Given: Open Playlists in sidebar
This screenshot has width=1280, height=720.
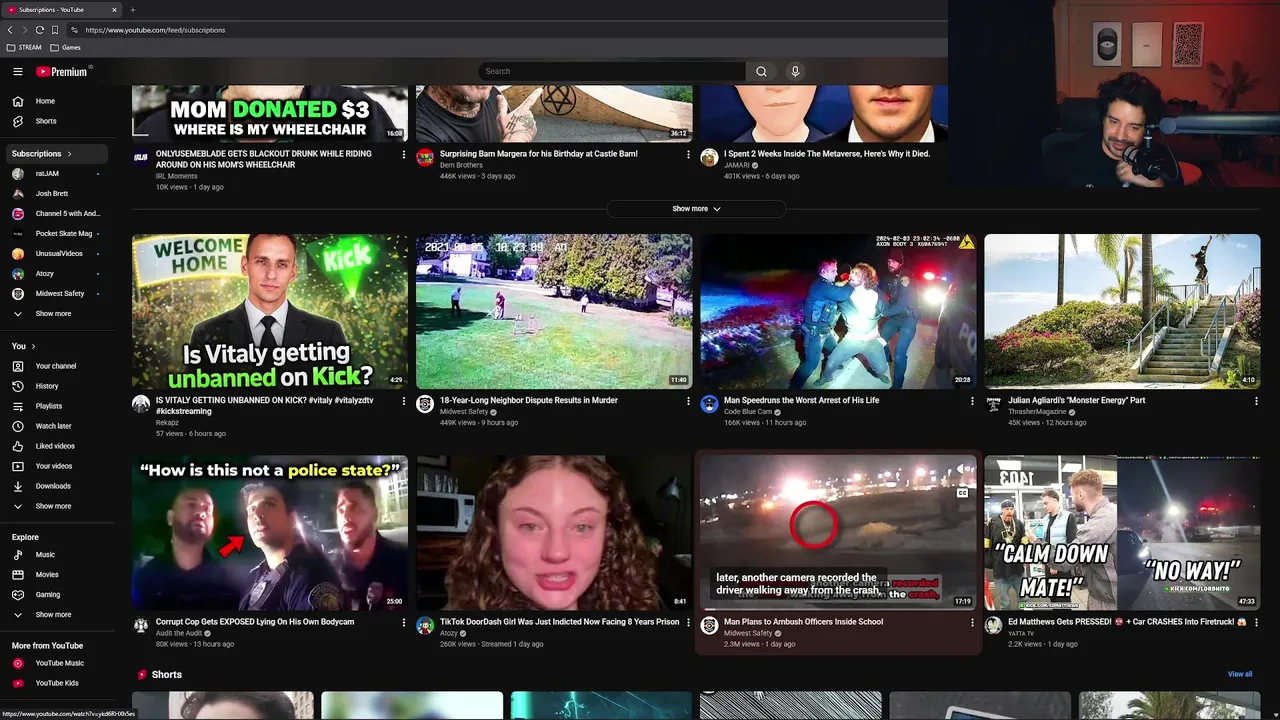Looking at the screenshot, I should tap(56, 406).
